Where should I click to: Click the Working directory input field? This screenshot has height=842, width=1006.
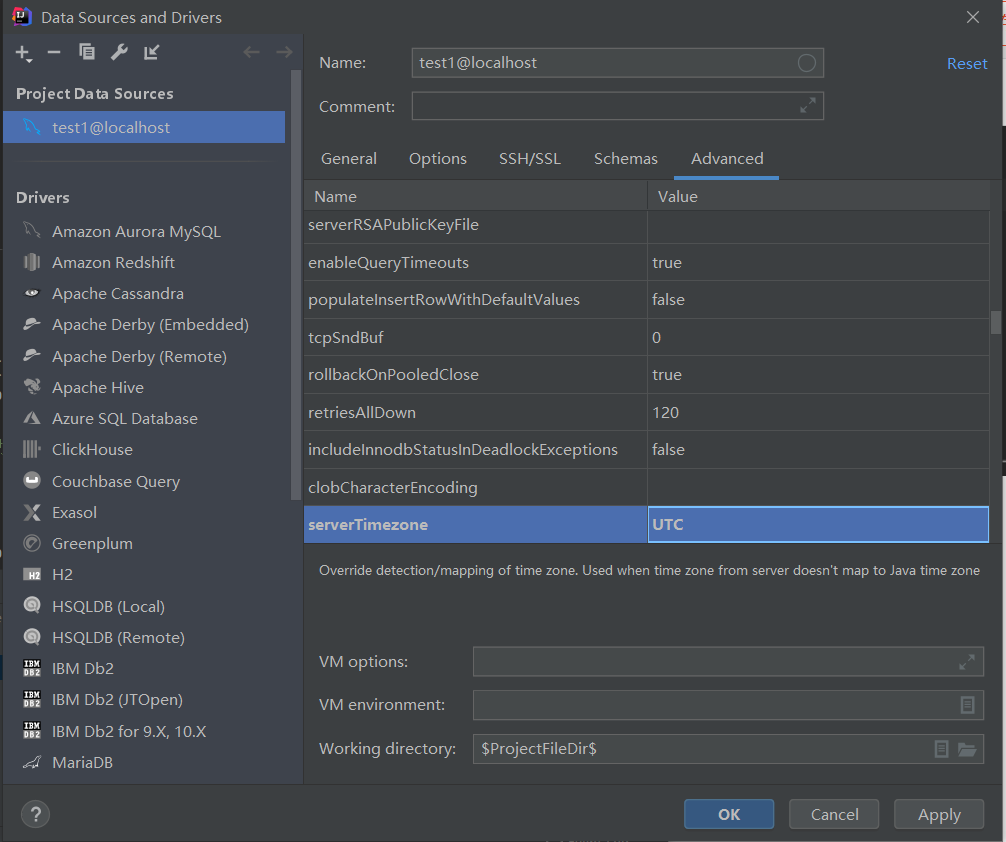click(728, 749)
